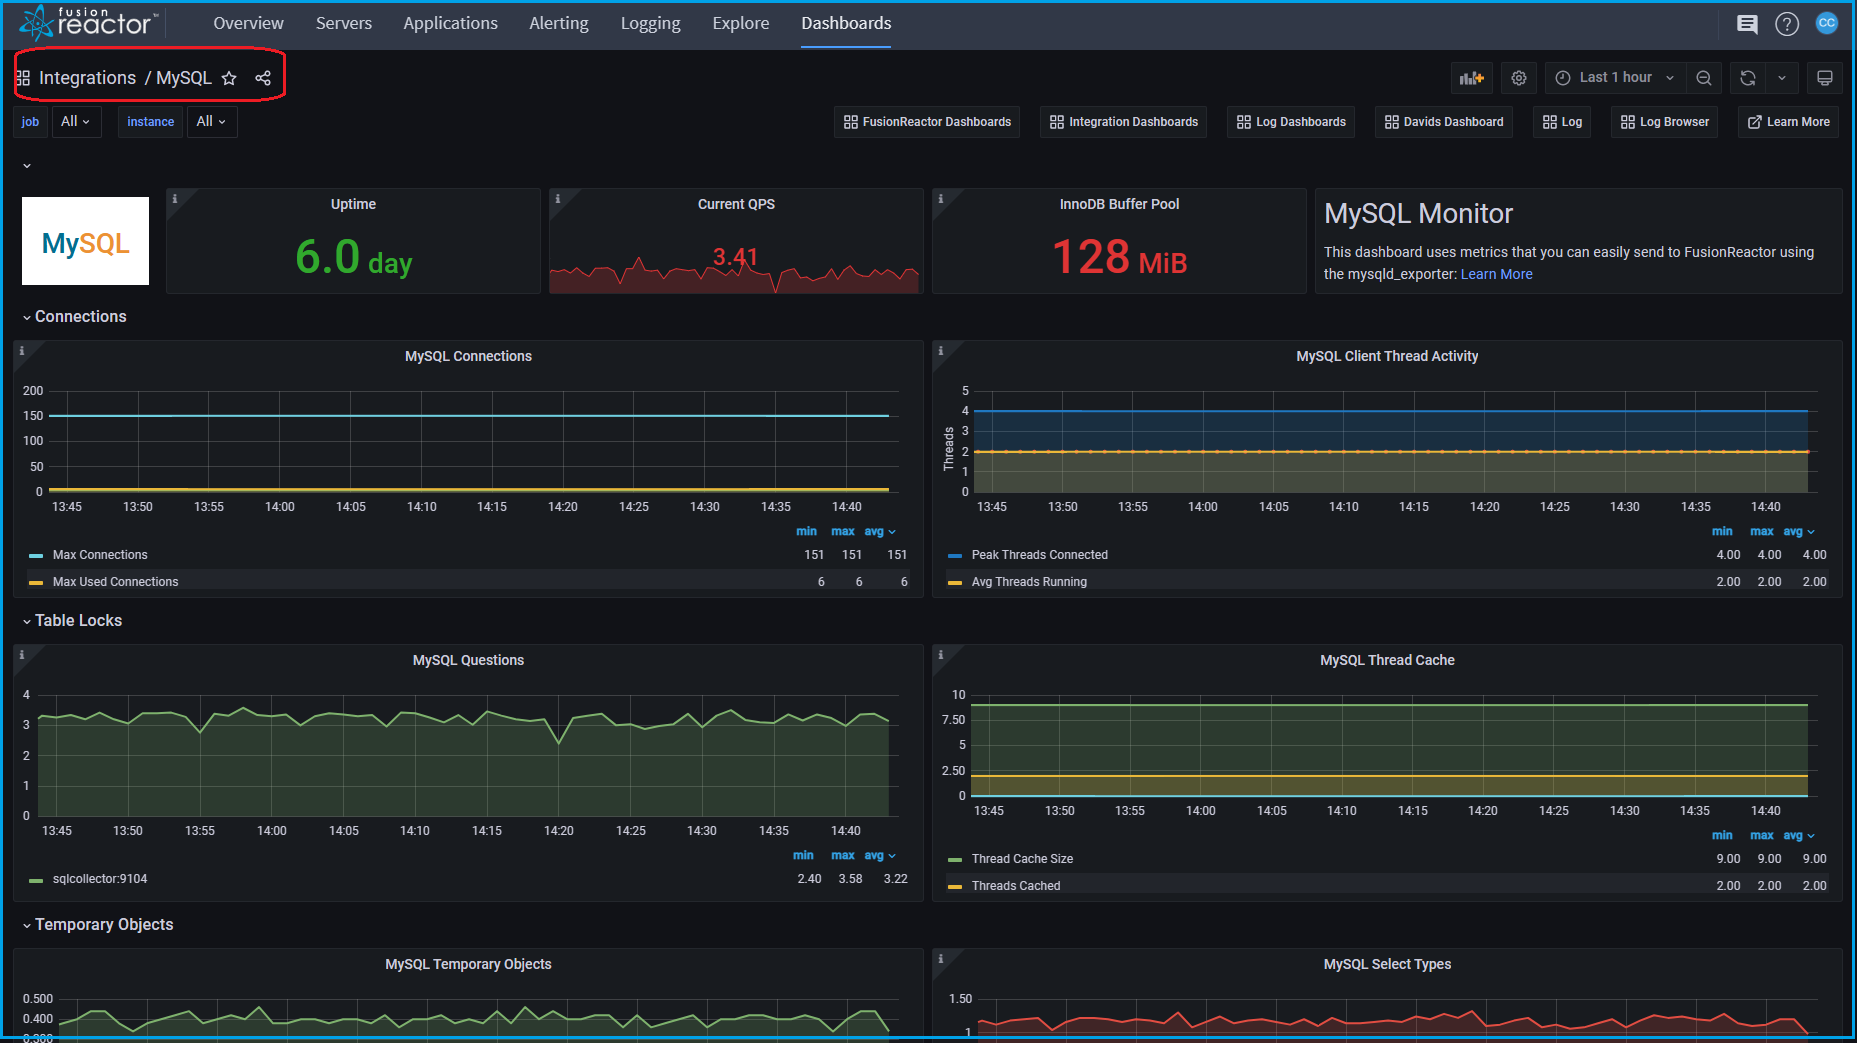
Task: Open dashboard settings gear
Action: (1519, 78)
